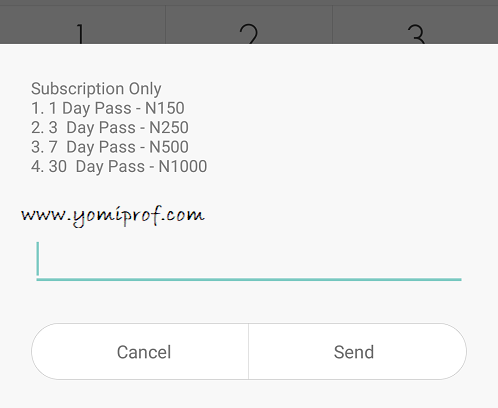The width and height of the screenshot is (498, 408).
Task: Click the divider between Cancel and Send
Action: 248,351
